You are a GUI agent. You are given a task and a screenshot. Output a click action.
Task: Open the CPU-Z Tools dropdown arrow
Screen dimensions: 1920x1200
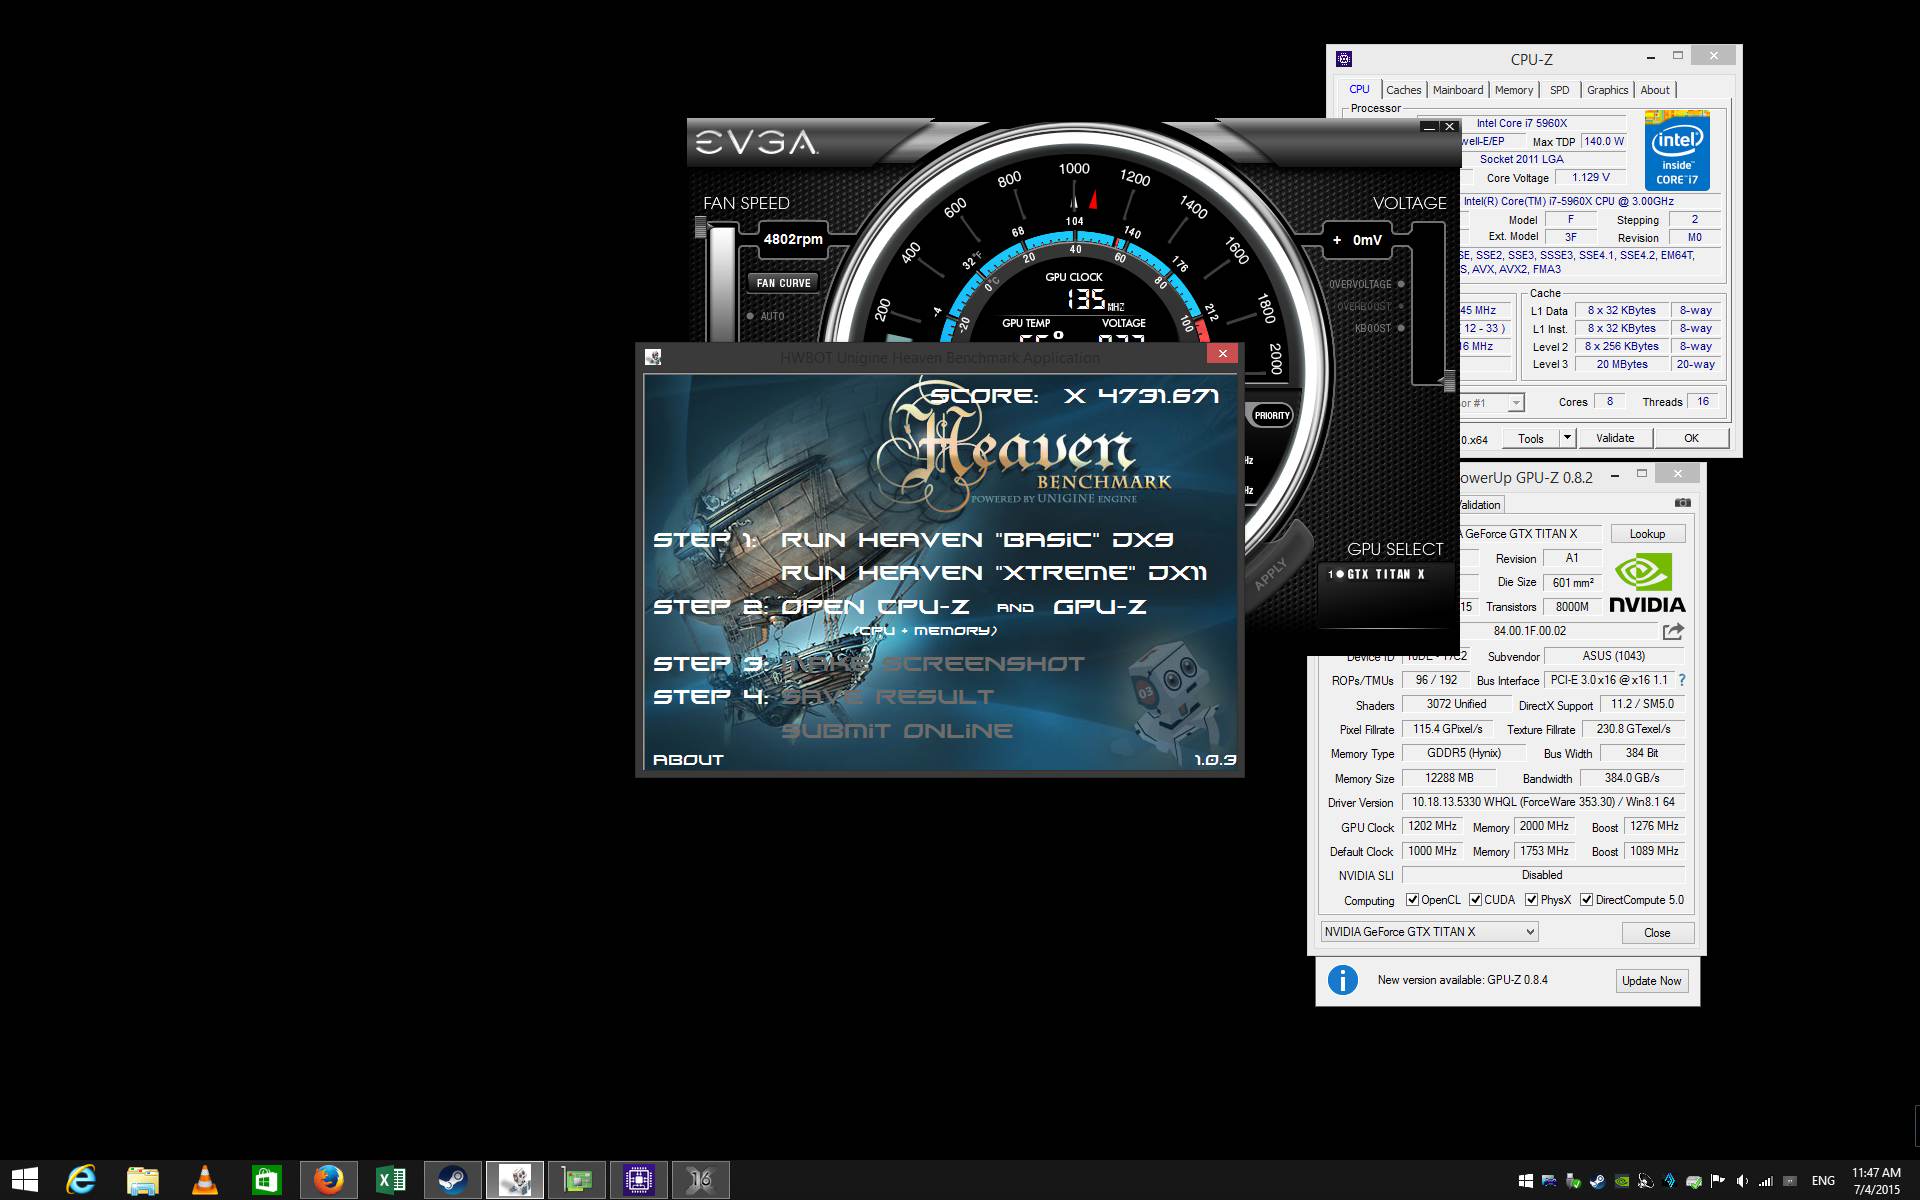[x=1567, y=438]
